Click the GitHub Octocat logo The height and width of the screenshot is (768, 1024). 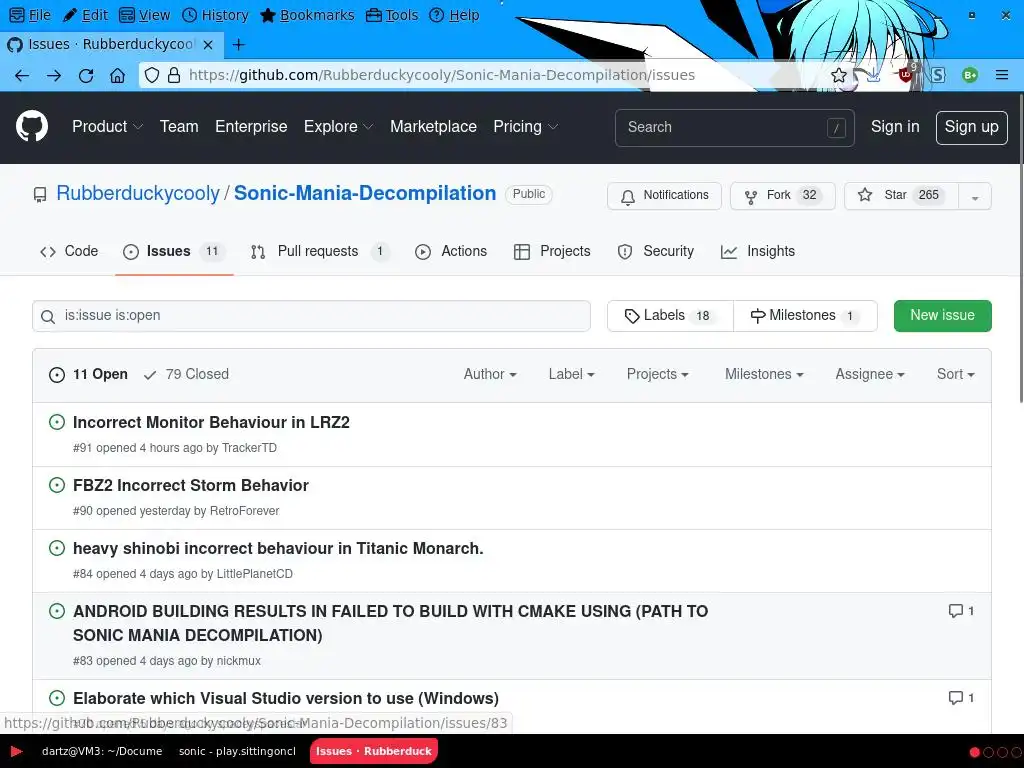32,127
